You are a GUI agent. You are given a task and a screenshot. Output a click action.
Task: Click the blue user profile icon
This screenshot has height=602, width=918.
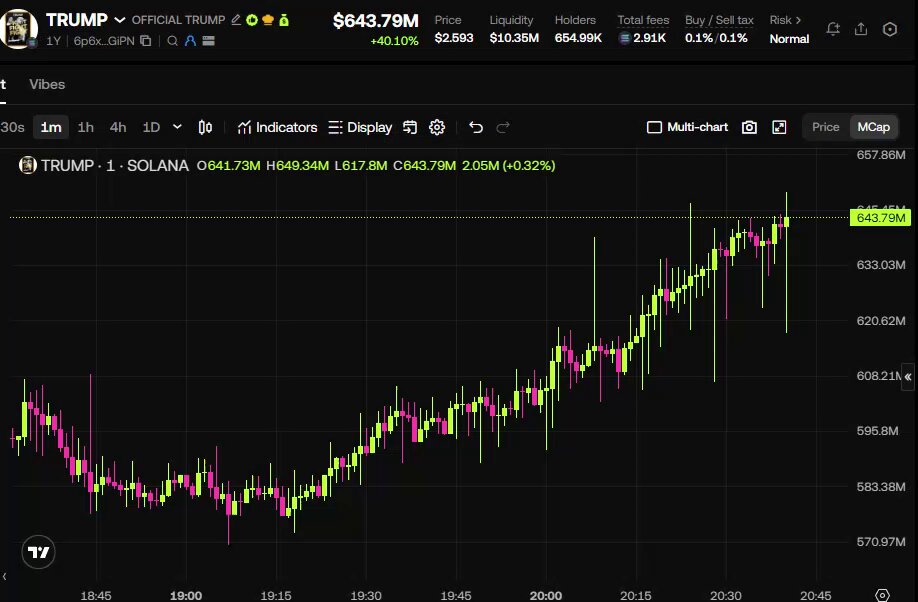[190, 41]
